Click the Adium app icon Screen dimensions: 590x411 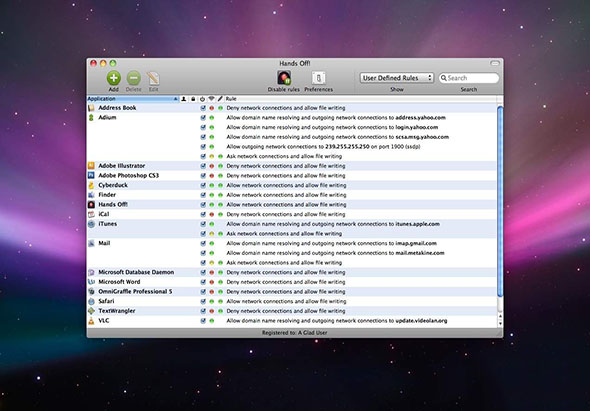[91, 117]
